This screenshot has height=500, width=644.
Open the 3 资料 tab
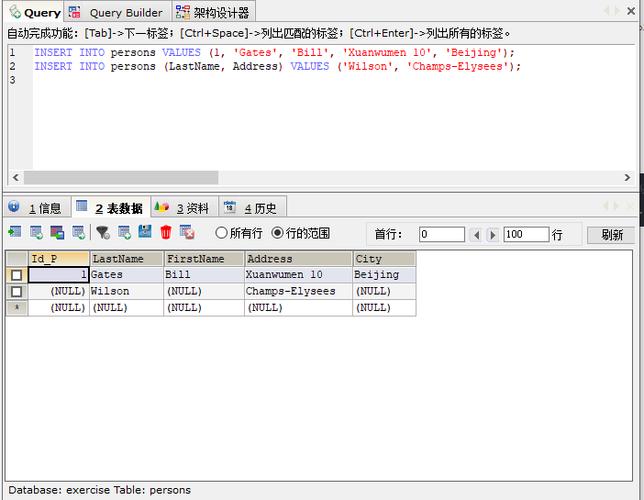pyautogui.click(x=184, y=207)
